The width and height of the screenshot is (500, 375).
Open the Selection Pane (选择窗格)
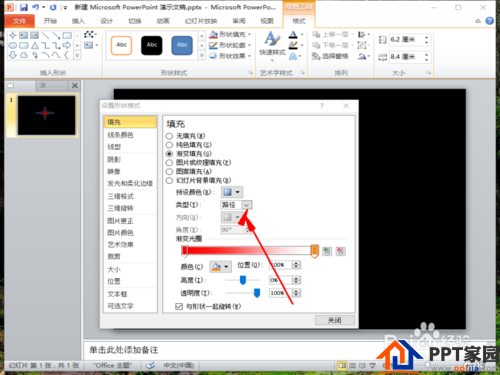330,56
